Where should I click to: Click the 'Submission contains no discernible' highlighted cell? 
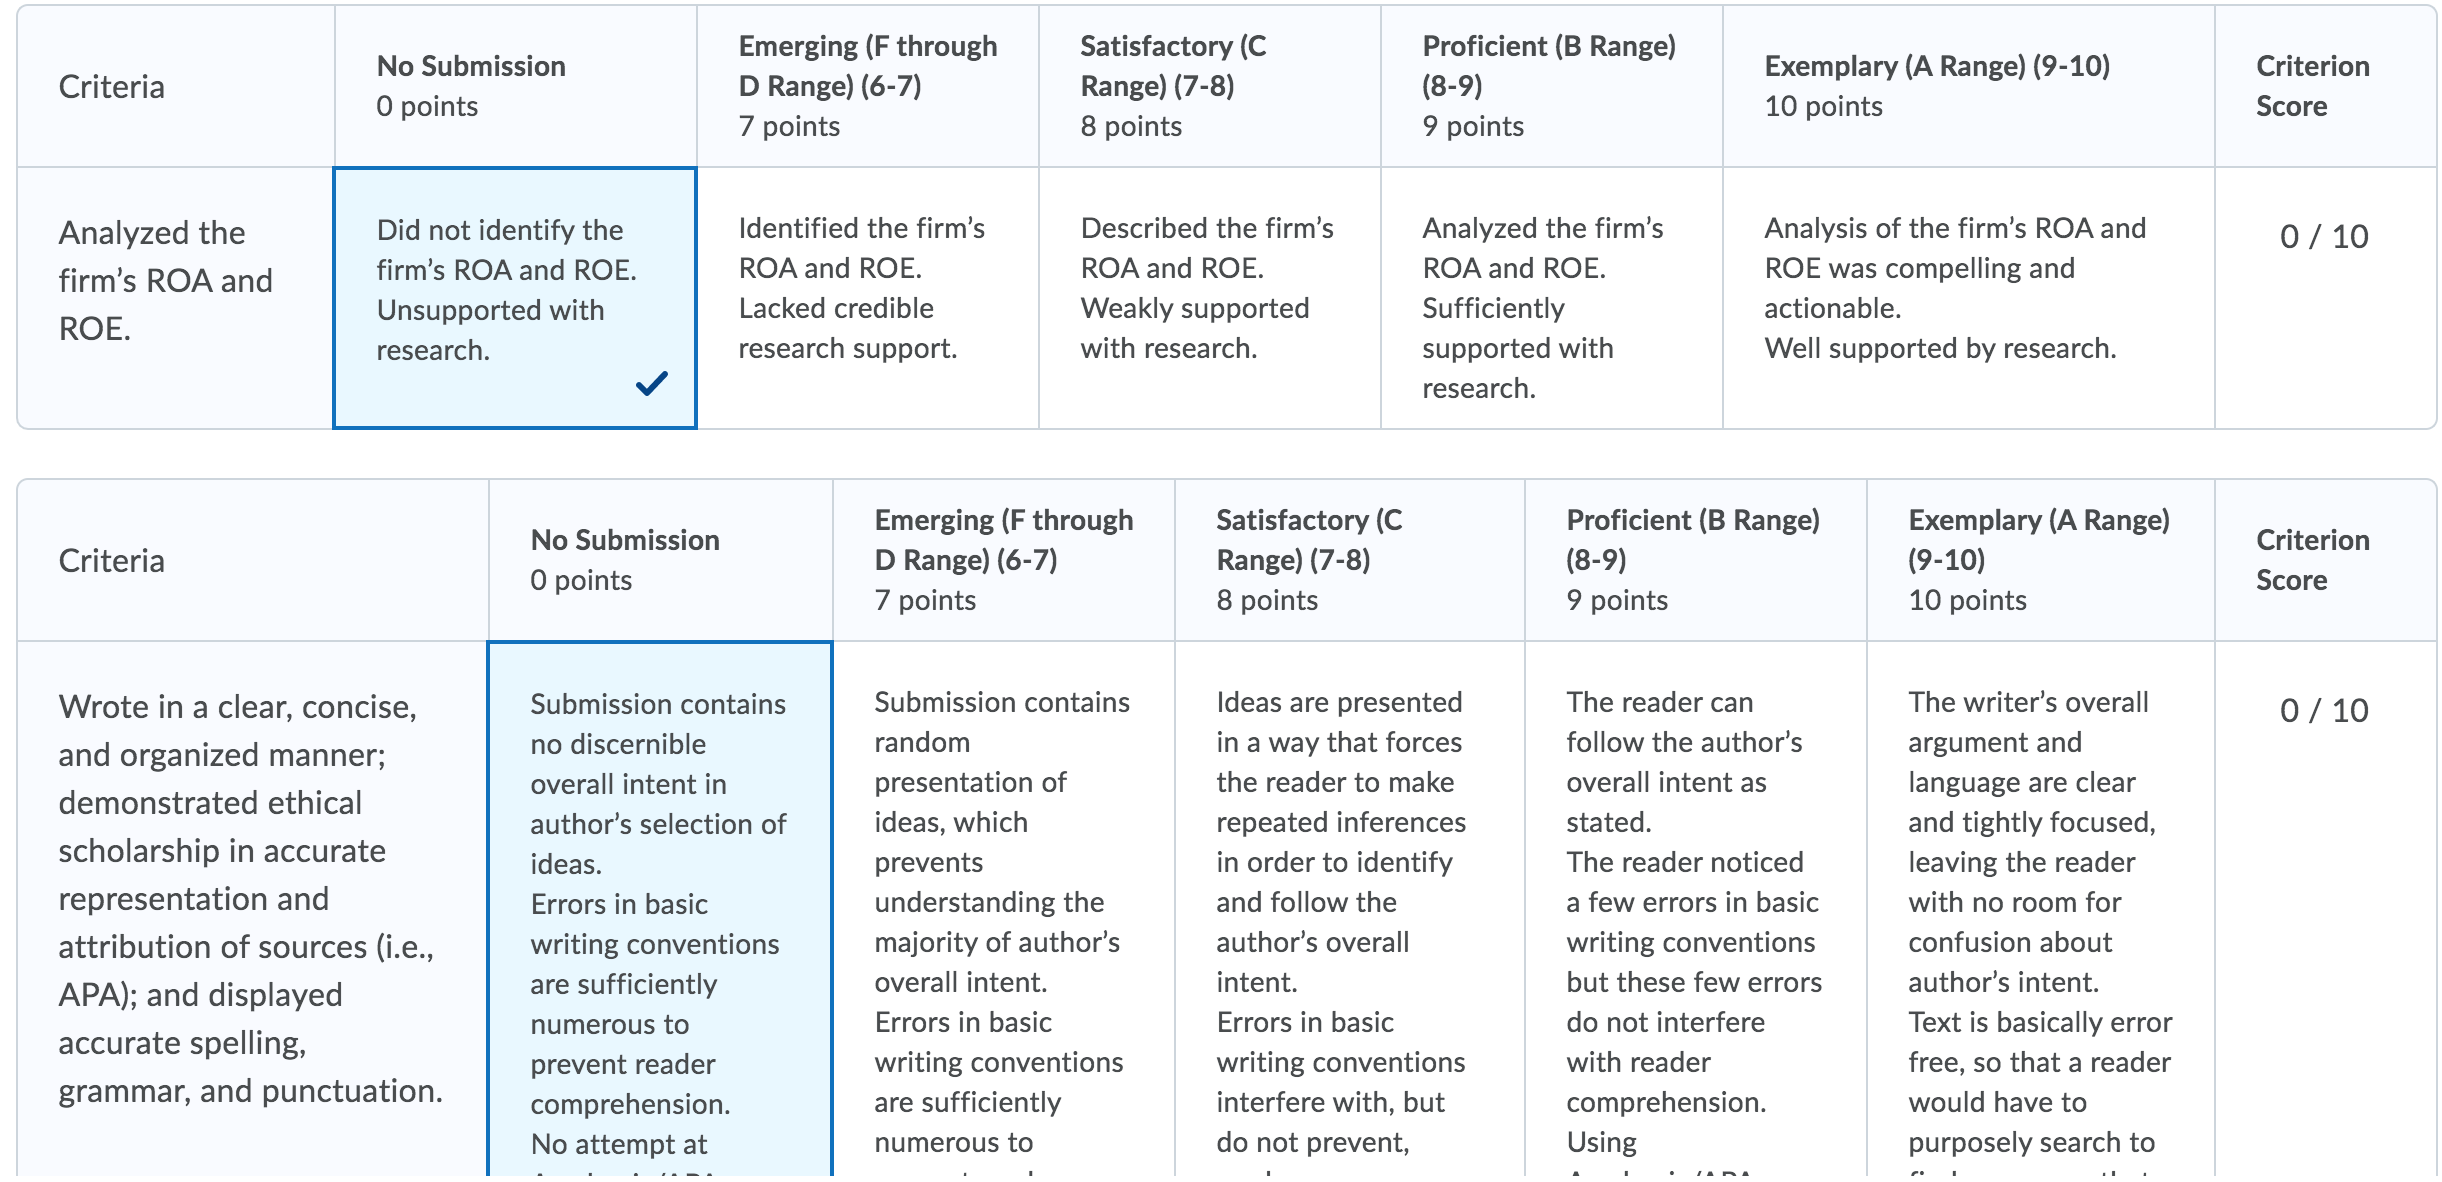pyautogui.click(x=660, y=909)
